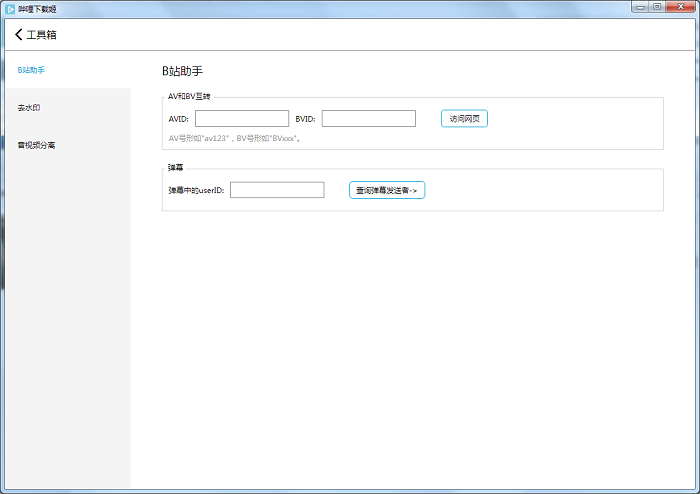The image size is (700, 494).
Task: Click the 哔哩下载姬 app icon in title bar
Action: pyautogui.click(x=9, y=7)
